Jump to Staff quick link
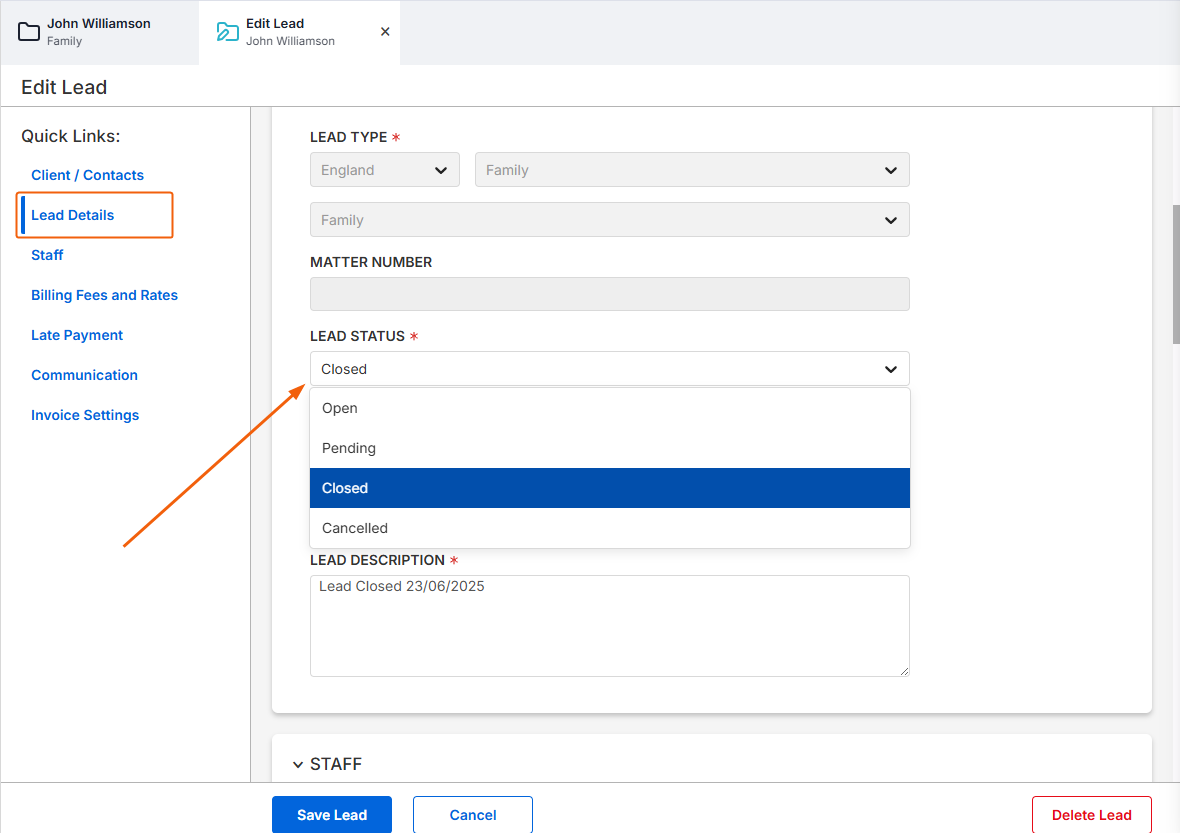Image resolution: width=1180 pixels, height=833 pixels. point(47,255)
